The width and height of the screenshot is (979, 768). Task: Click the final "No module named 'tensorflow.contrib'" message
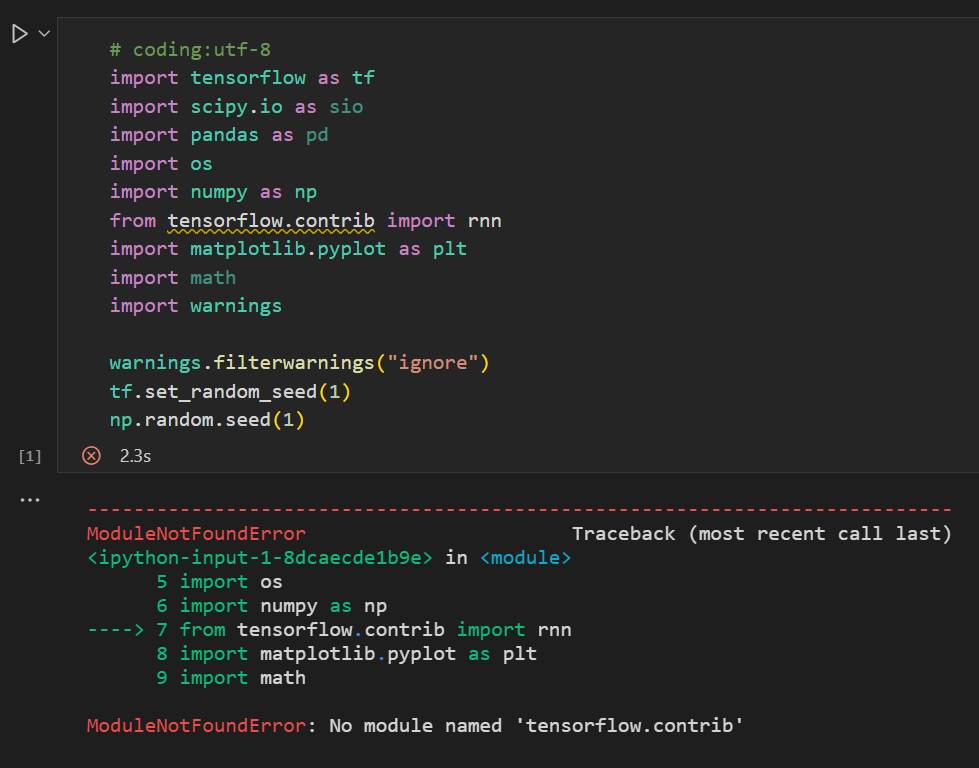point(536,726)
